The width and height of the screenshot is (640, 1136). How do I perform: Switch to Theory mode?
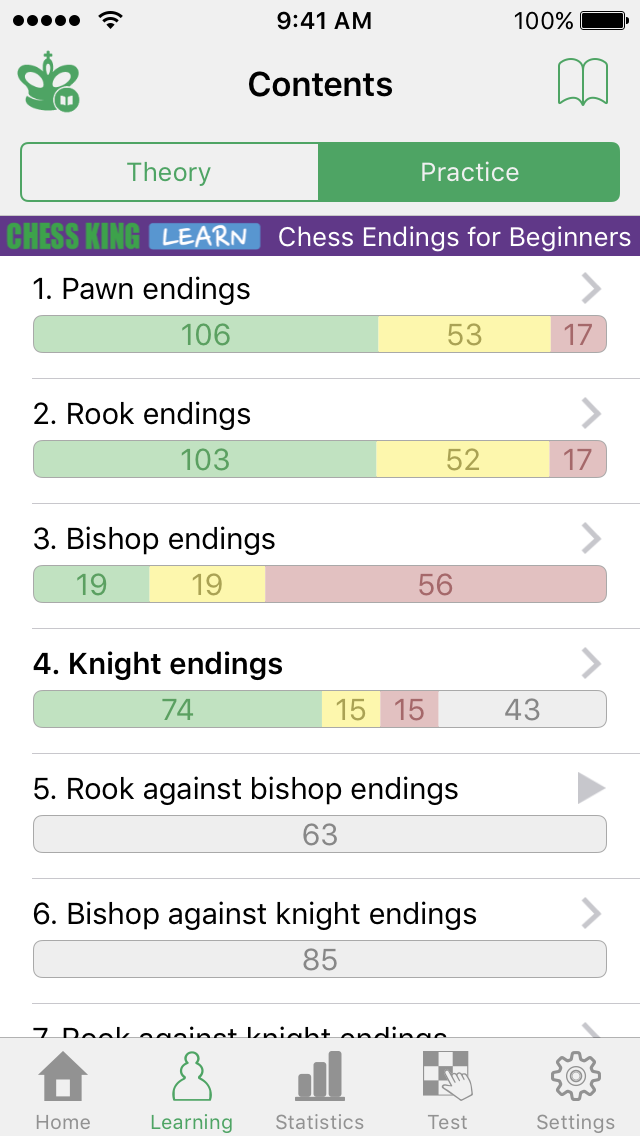tap(169, 172)
